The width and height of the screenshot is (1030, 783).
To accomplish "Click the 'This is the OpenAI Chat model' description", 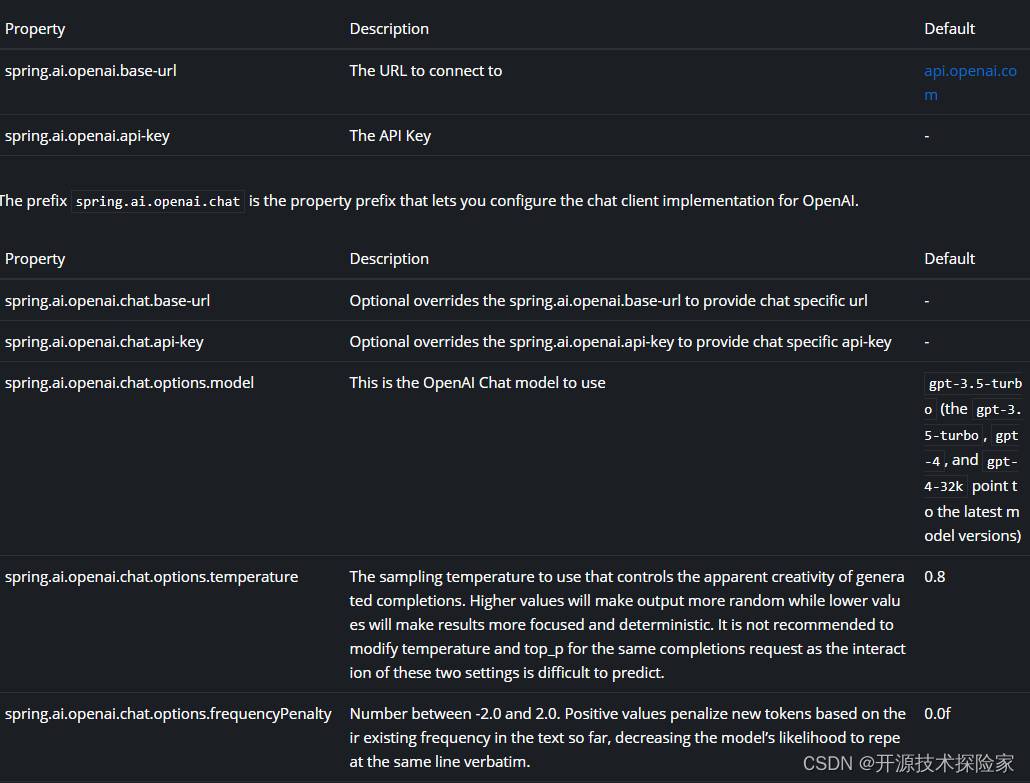I will pos(477,382).
